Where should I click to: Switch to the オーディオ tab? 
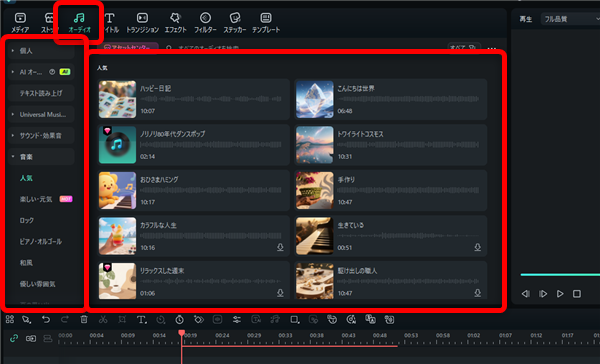click(79, 23)
